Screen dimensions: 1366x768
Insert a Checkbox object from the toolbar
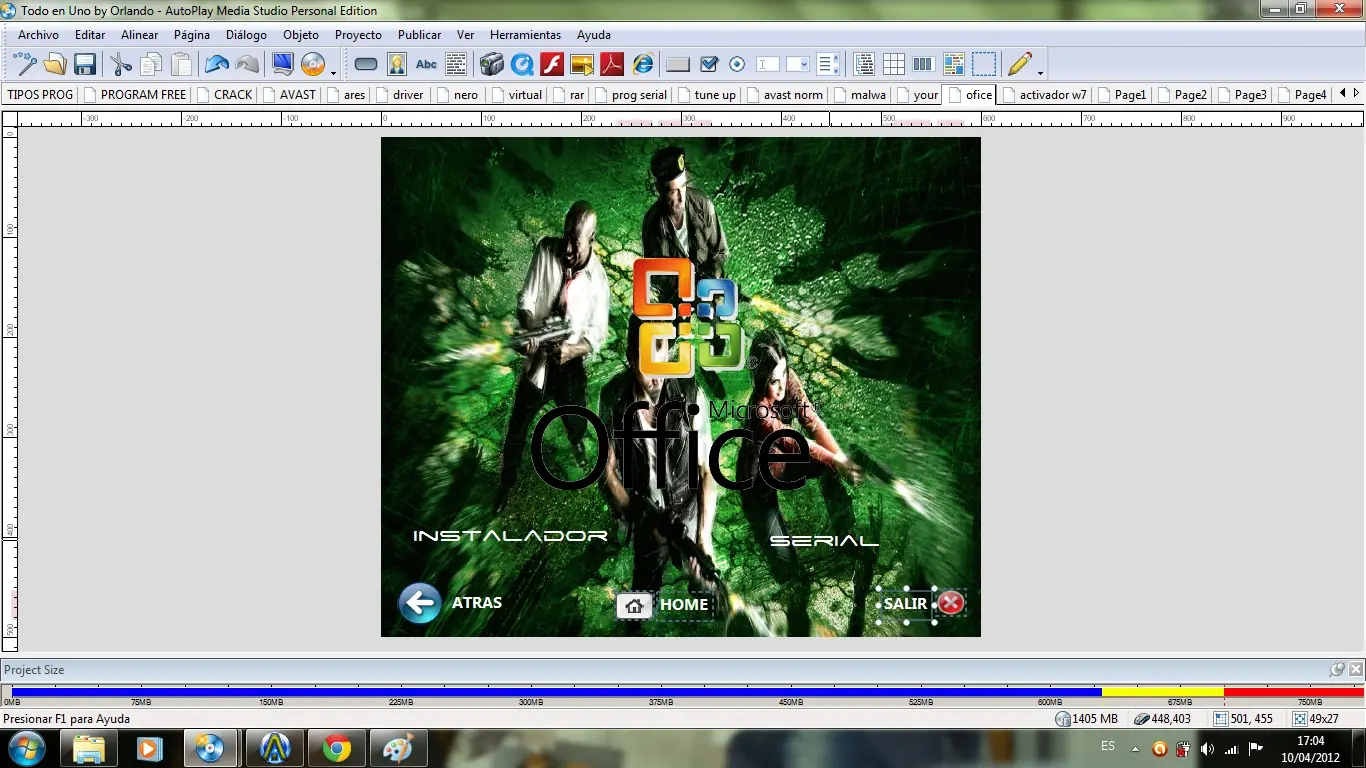point(709,64)
